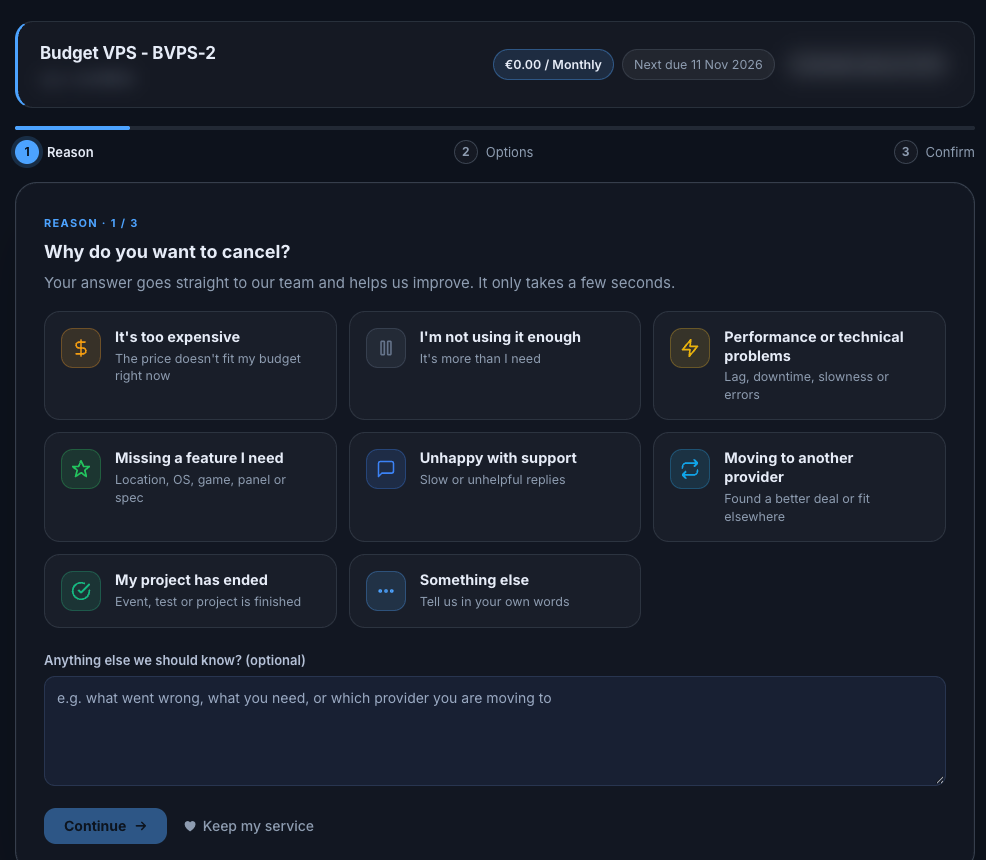Choose the chat bubble unhappy with support icon
This screenshot has width=986, height=860.
tap(385, 469)
